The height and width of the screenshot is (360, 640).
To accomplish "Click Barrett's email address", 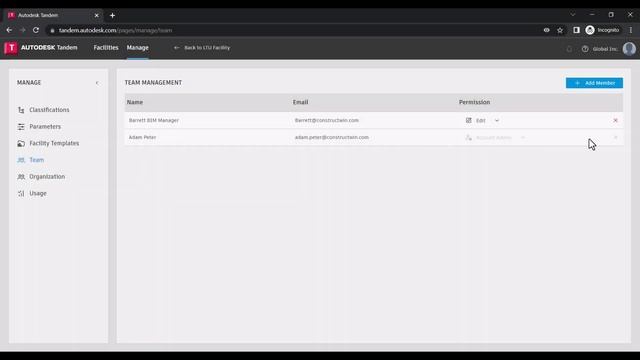I will tap(327, 120).
